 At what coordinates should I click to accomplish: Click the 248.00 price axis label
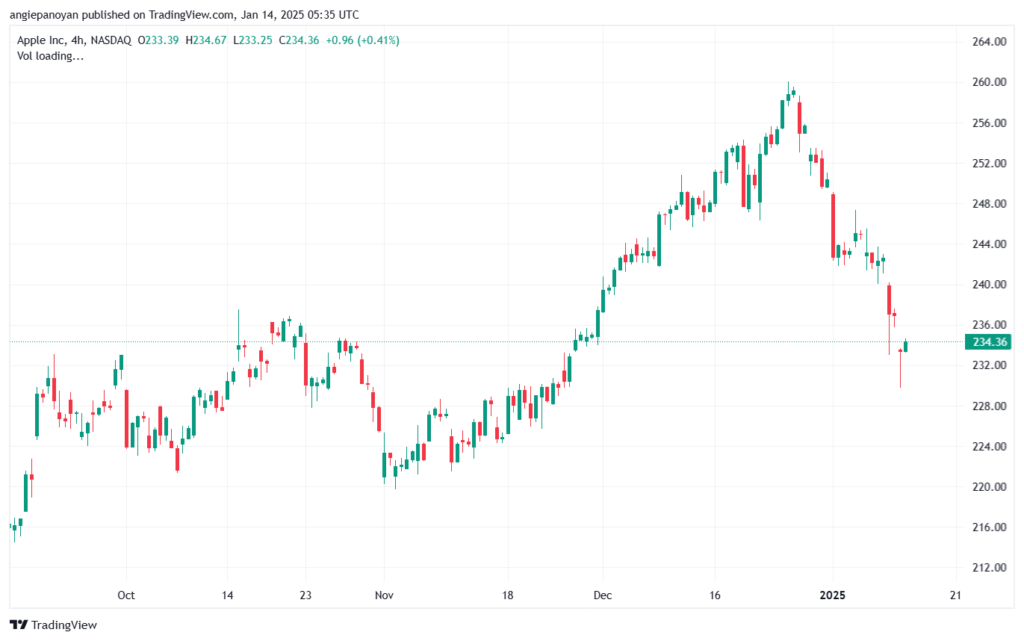989,204
